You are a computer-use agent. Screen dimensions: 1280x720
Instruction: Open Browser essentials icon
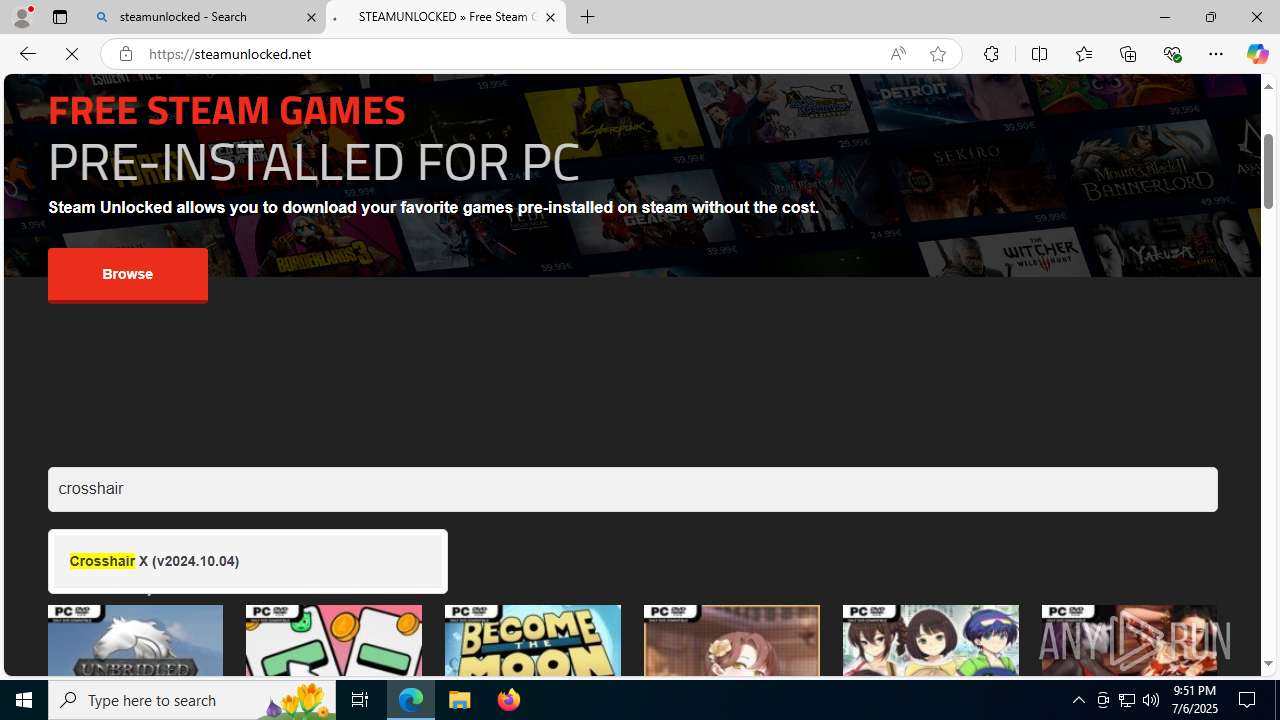tap(1172, 54)
